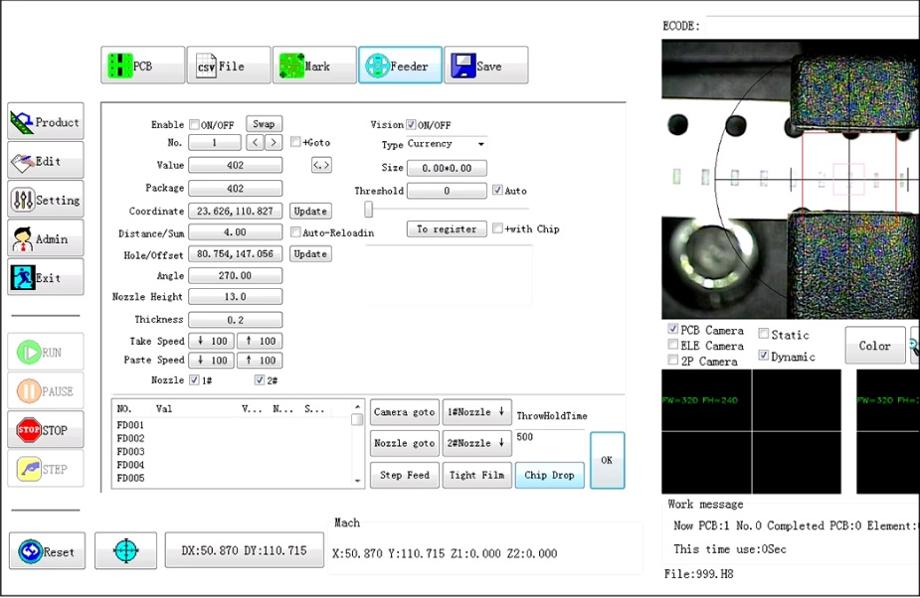Image resolution: width=920 pixels, height=598 pixels.
Task: Open the 2#Nozzle down selector
Action: pyautogui.click(x=477, y=443)
